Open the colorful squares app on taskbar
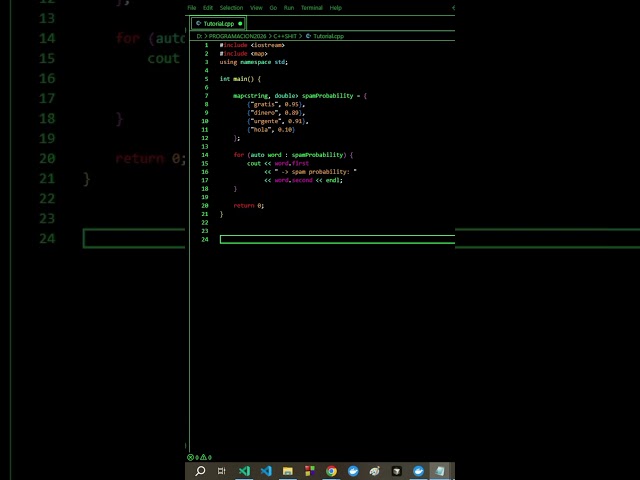The width and height of the screenshot is (640, 480). tap(310, 471)
